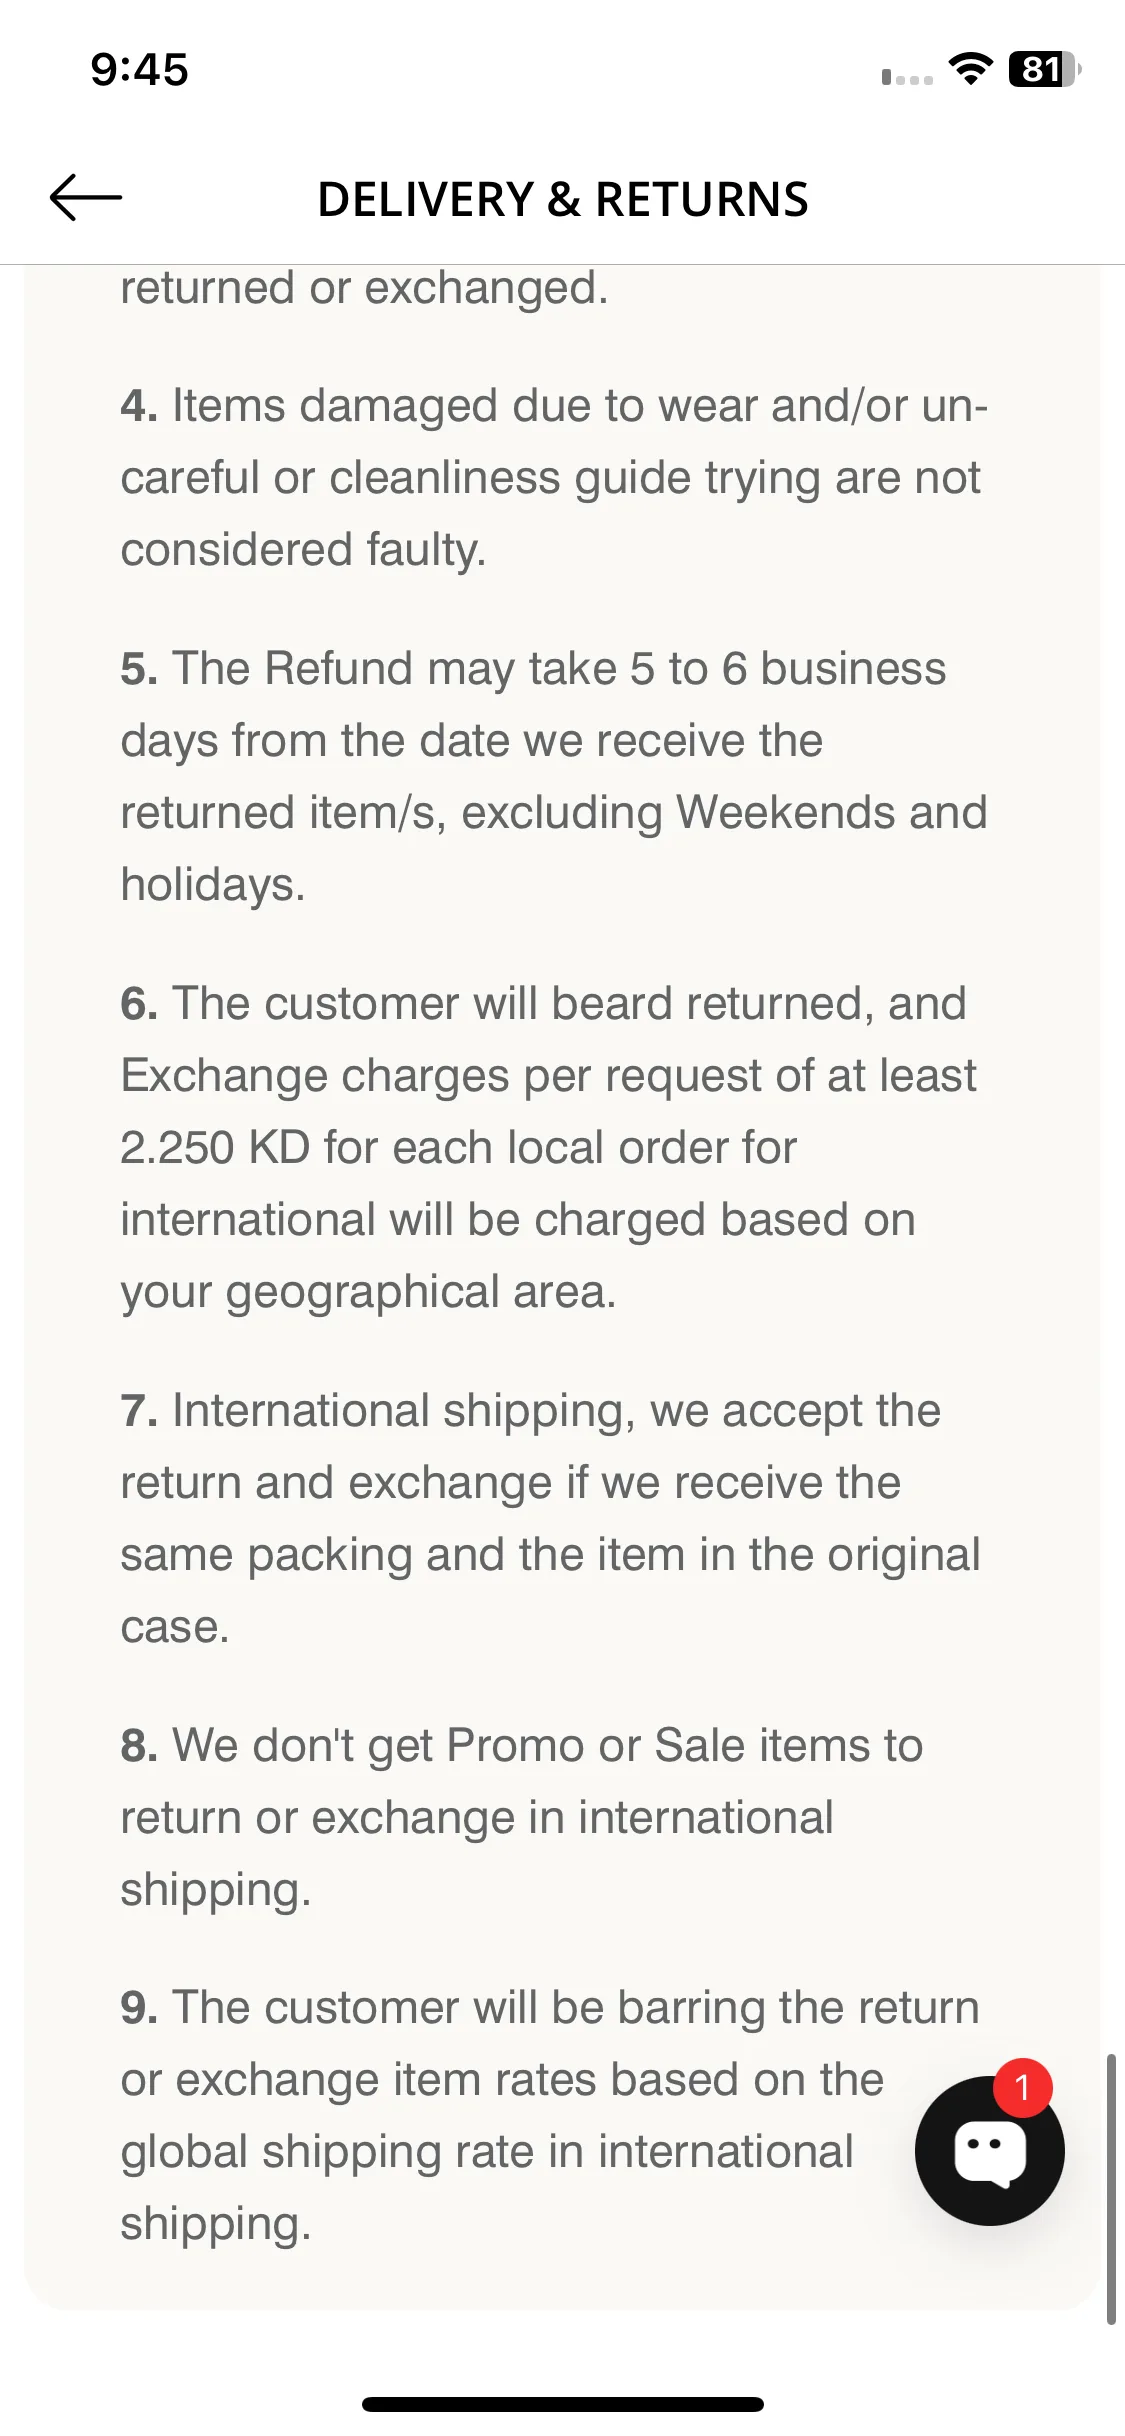Tap the DELIVERY & RETURNS page title

click(563, 199)
